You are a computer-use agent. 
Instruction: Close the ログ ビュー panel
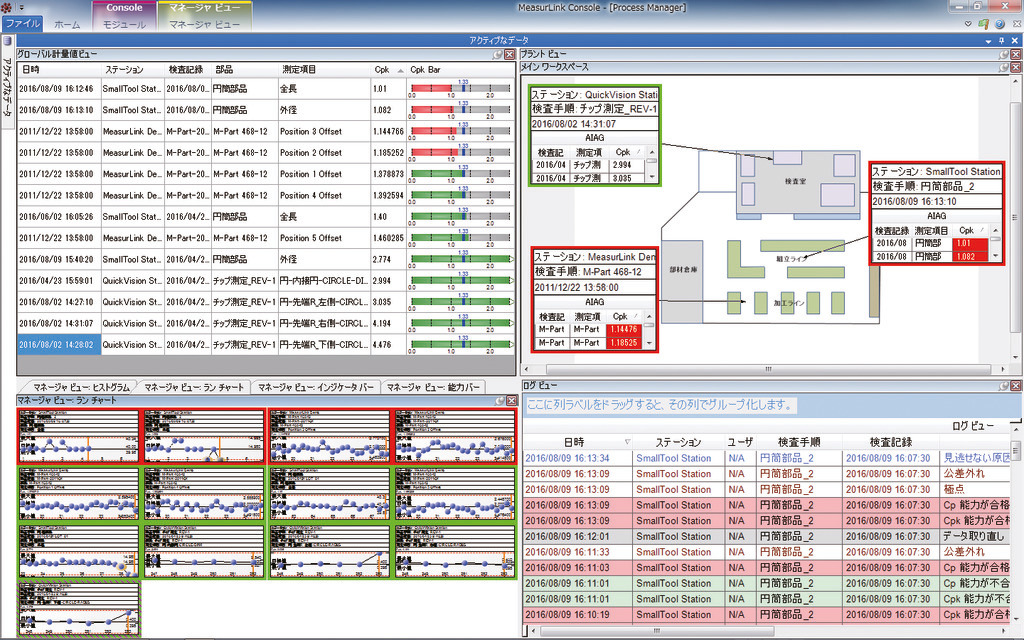click(1016, 386)
